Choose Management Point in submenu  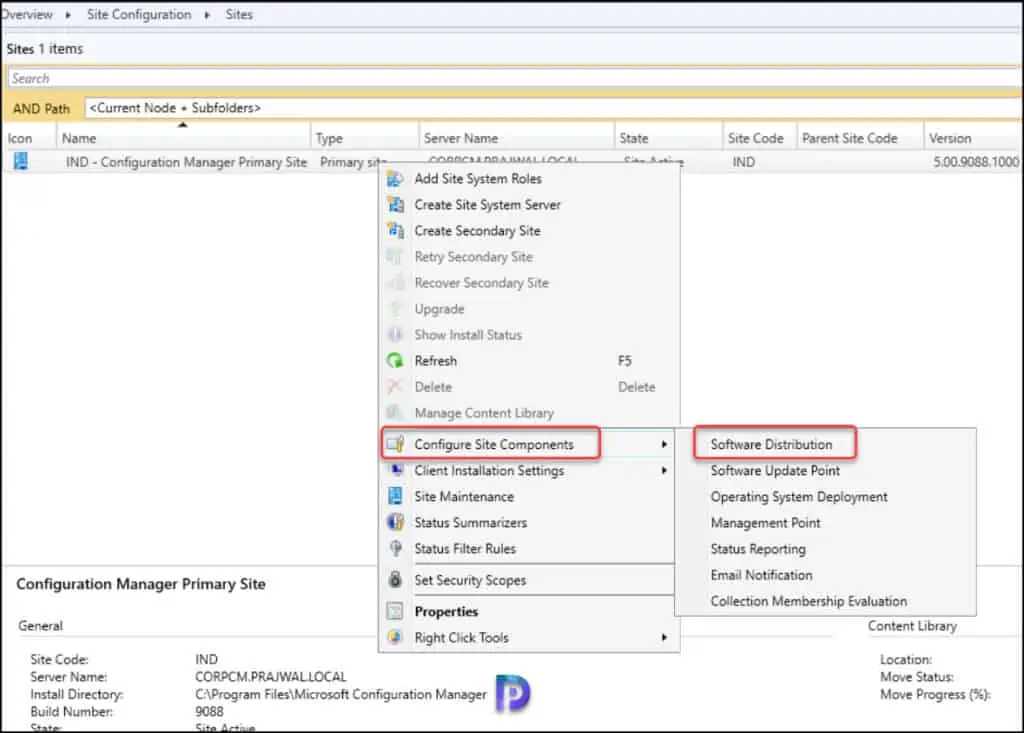click(x=765, y=523)
